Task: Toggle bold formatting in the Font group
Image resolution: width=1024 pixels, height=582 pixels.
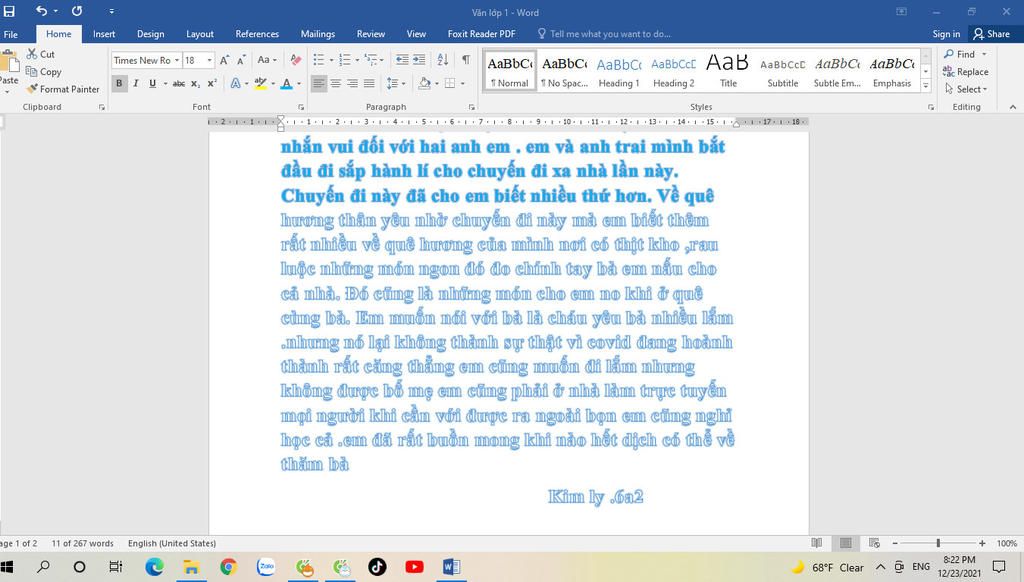Action: [x=119, y=83]
